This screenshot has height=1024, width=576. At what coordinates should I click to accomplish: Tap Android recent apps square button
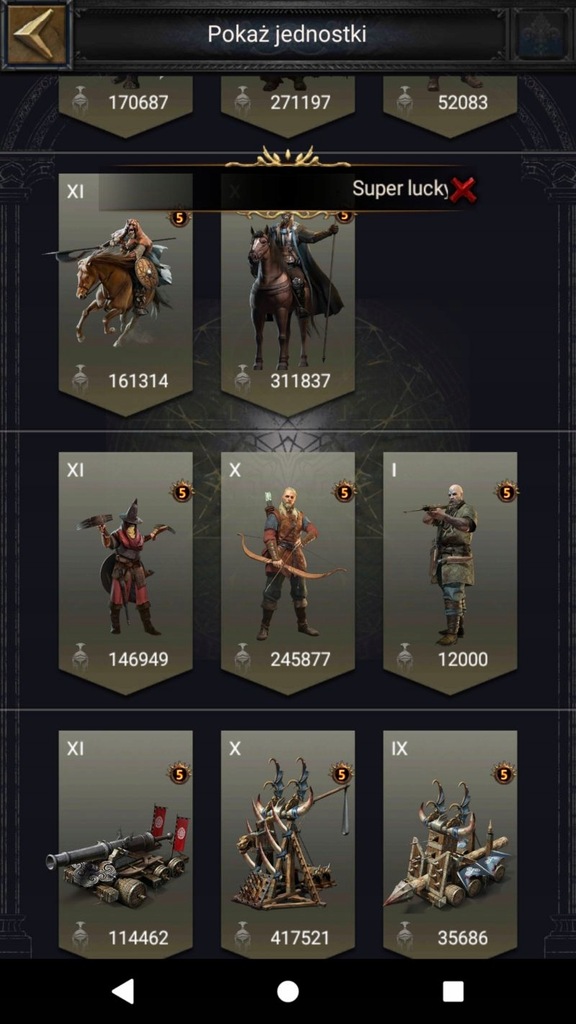(453, 991)
